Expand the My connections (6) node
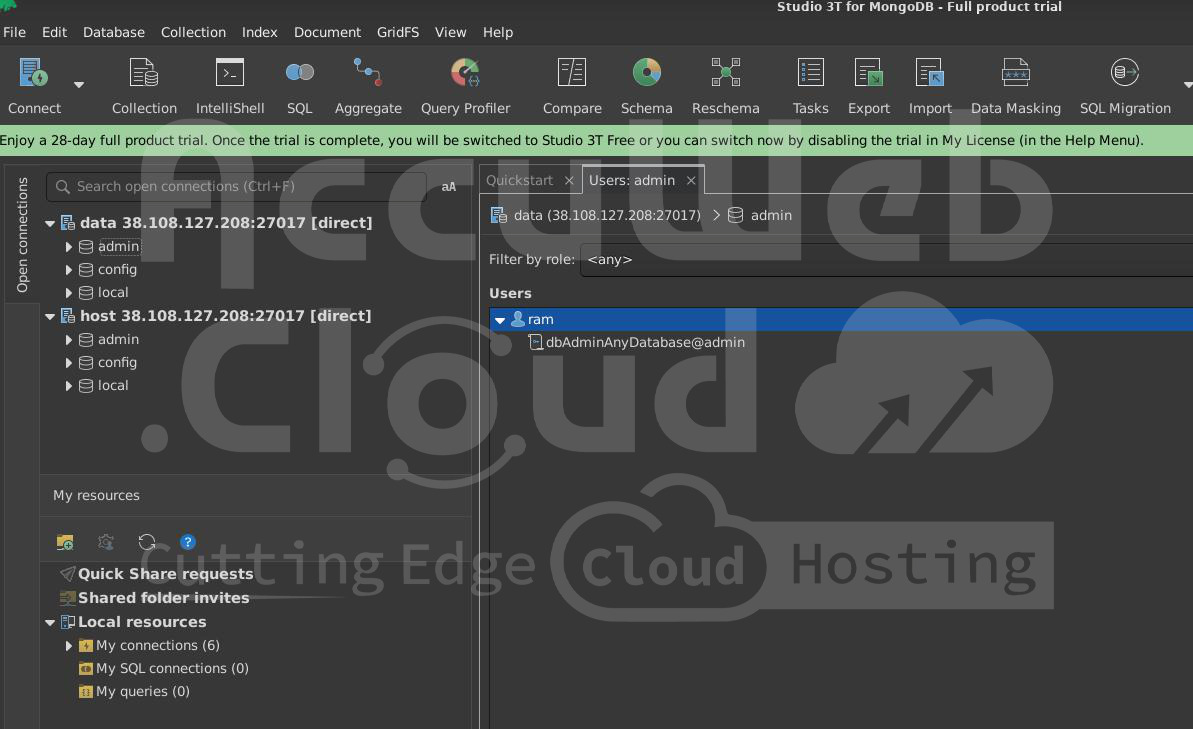 69,646
